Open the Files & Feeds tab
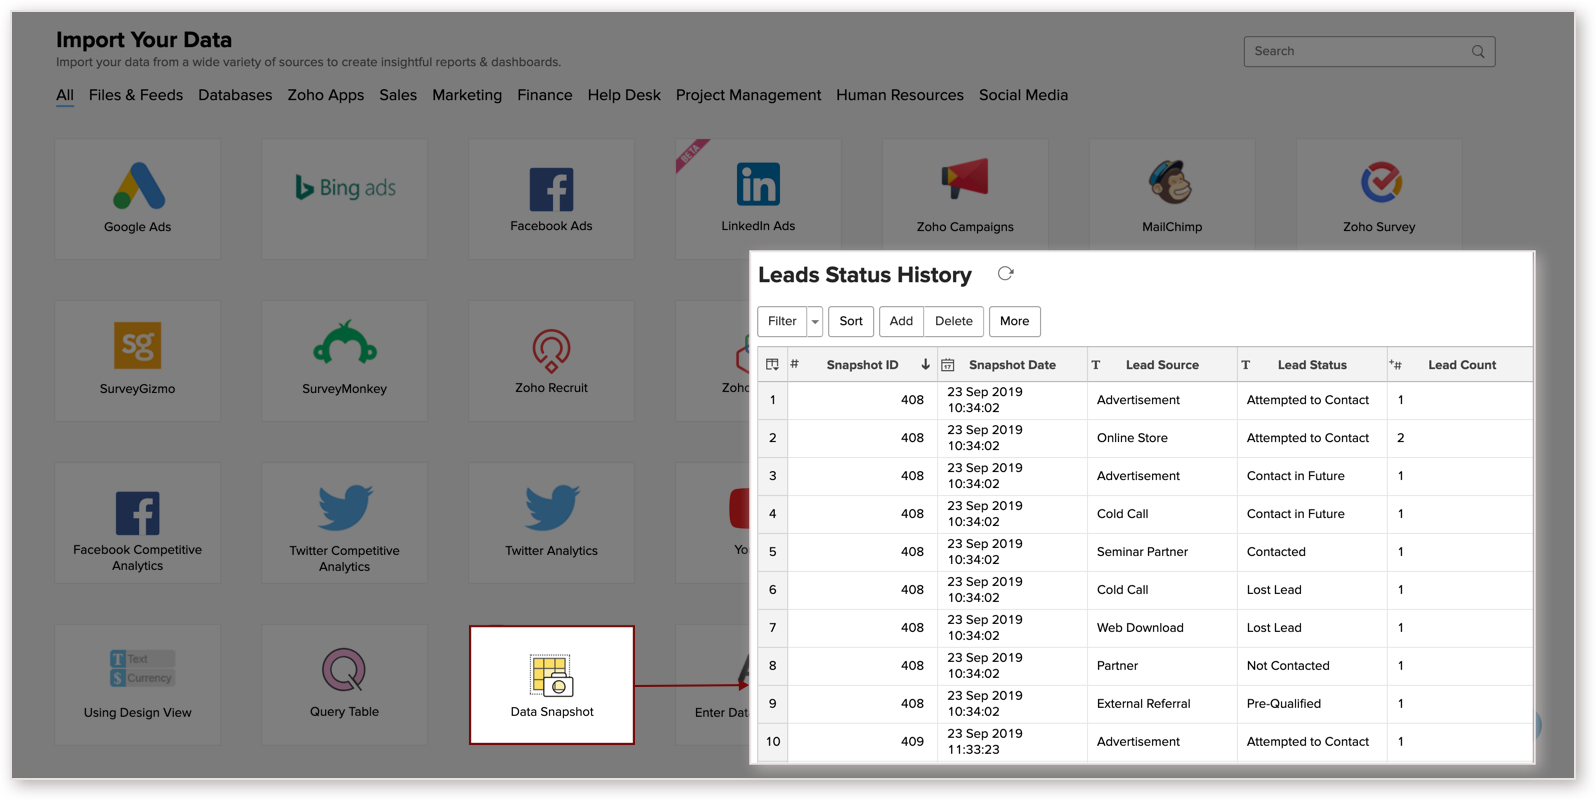Screen dimensions: 1596x800 (136, 95)
